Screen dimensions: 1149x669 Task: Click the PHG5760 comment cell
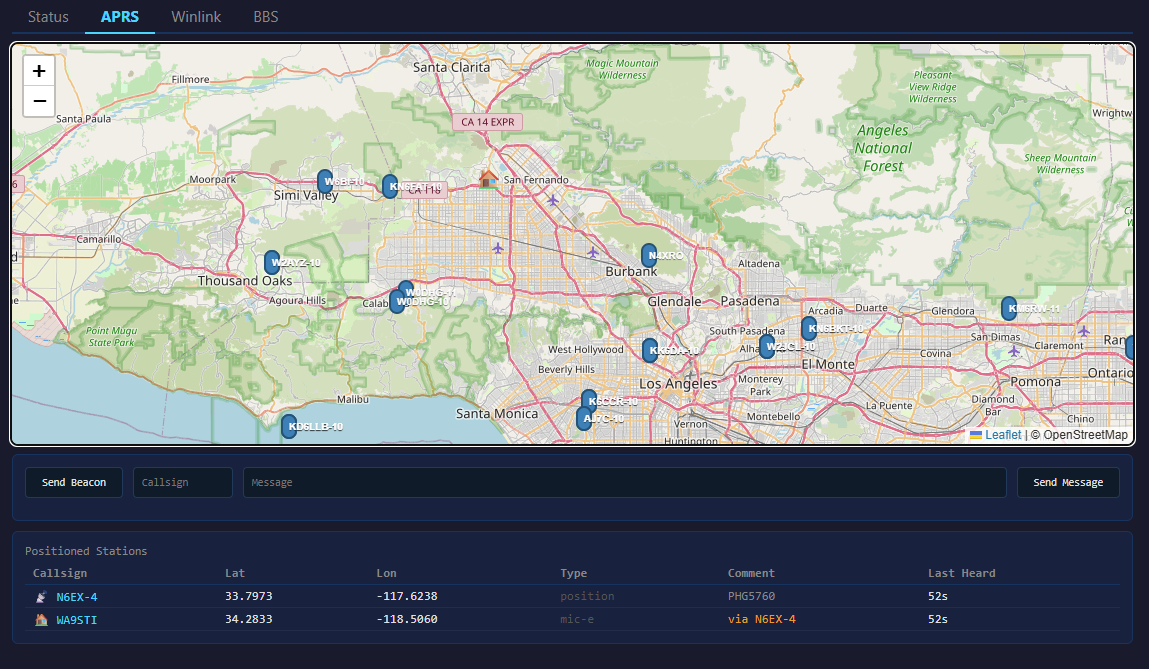tap(751, 596)
